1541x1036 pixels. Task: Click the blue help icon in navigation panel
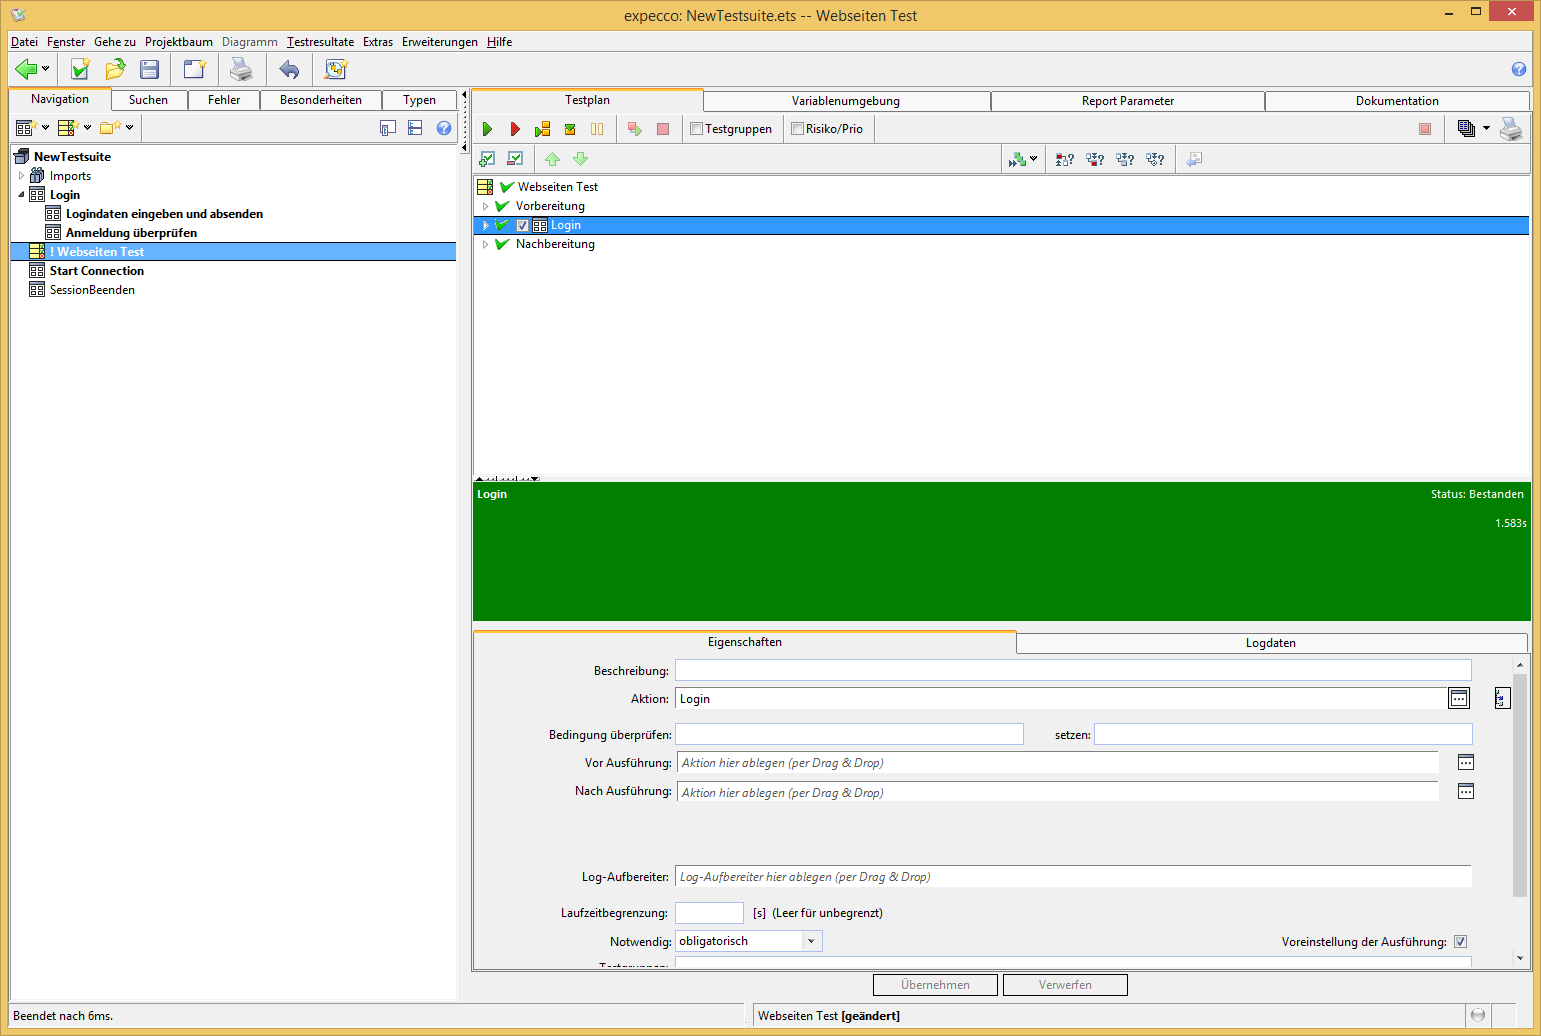[x=444, y=128]
